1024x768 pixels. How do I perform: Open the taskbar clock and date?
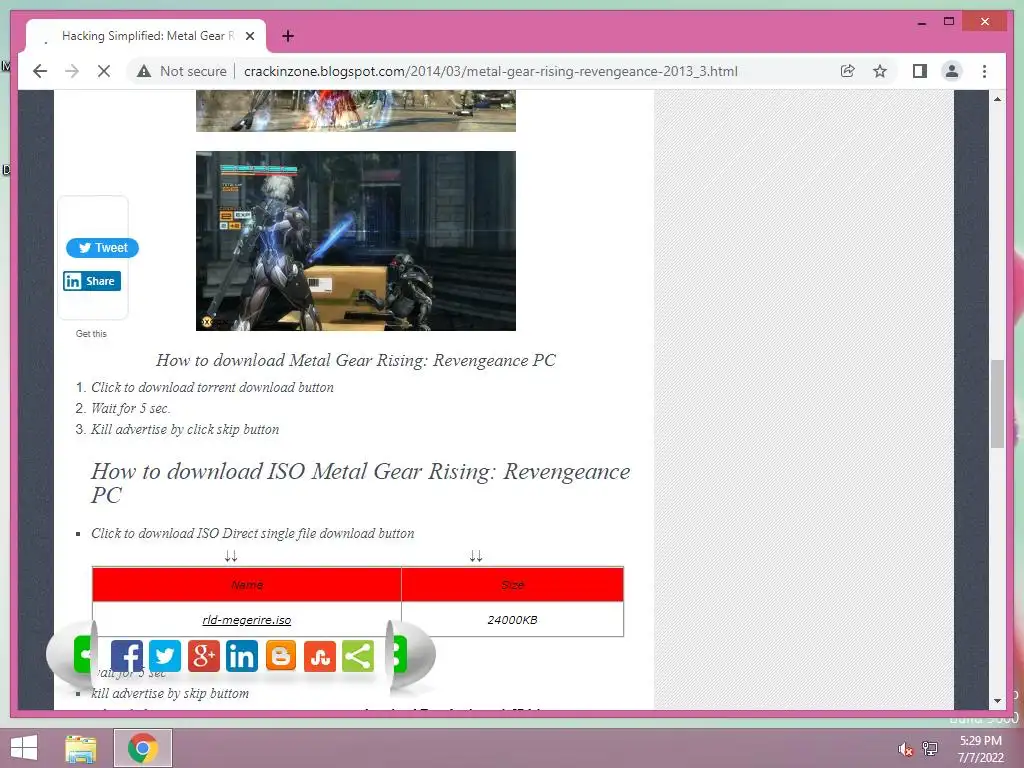click(980, 749)
